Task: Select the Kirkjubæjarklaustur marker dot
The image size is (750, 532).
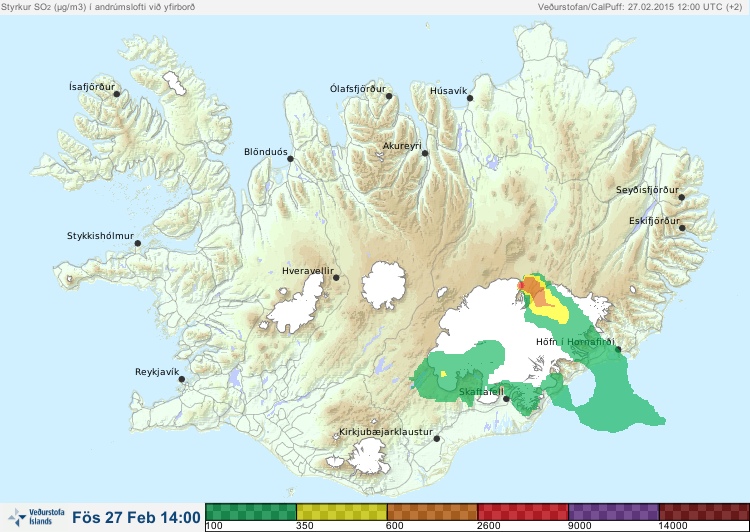Action: click(x=437, y=438)
